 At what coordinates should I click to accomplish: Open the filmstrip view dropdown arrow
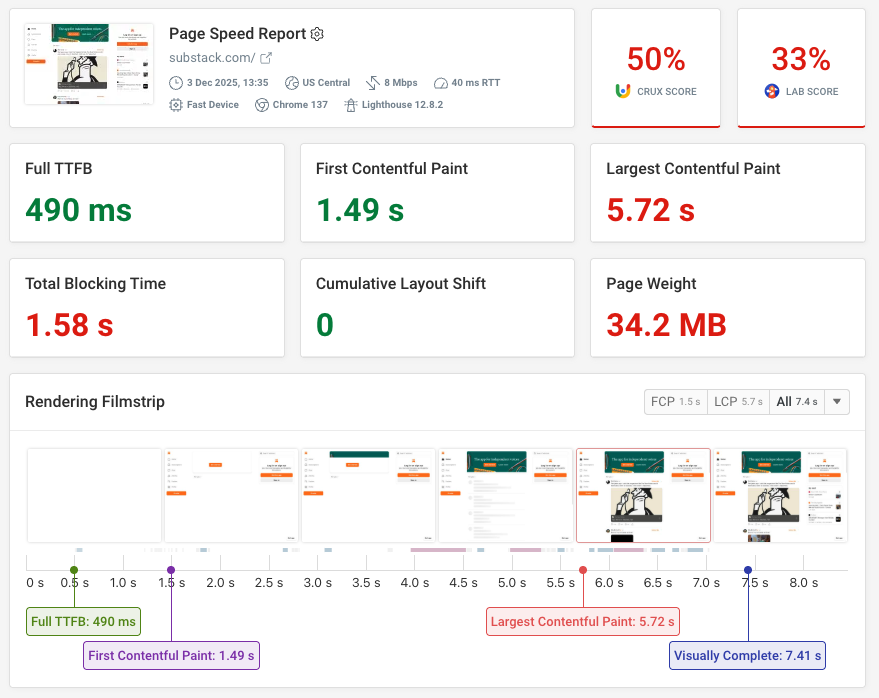click(837, 401)
